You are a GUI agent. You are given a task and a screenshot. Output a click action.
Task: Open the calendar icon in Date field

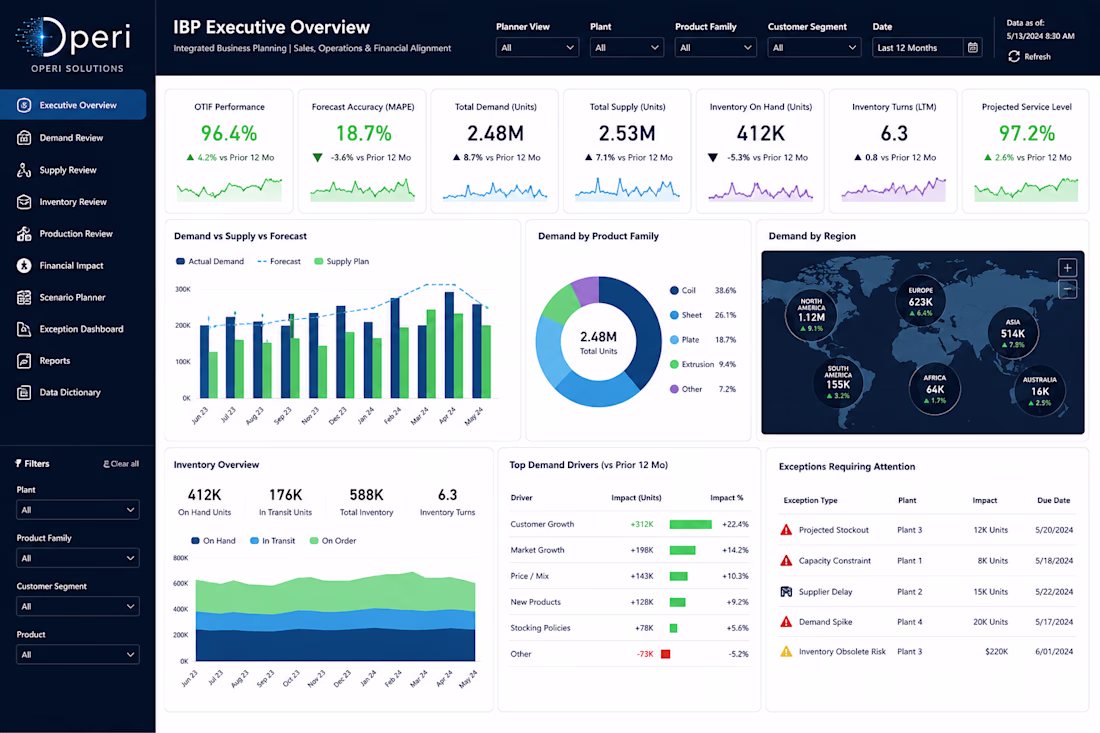[972, 48]
